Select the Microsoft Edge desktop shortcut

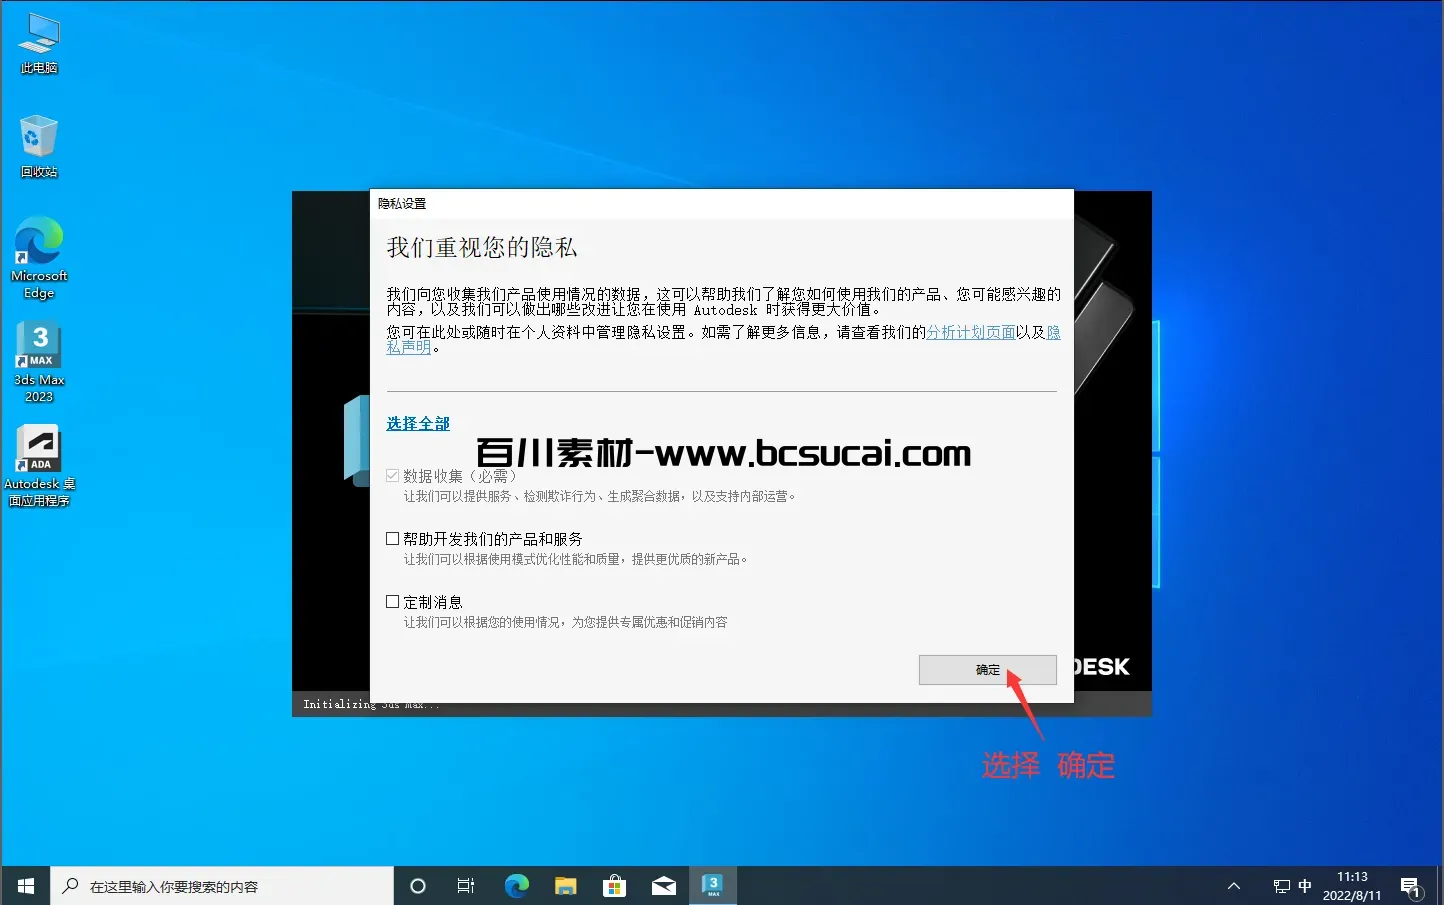coord(39,258)
